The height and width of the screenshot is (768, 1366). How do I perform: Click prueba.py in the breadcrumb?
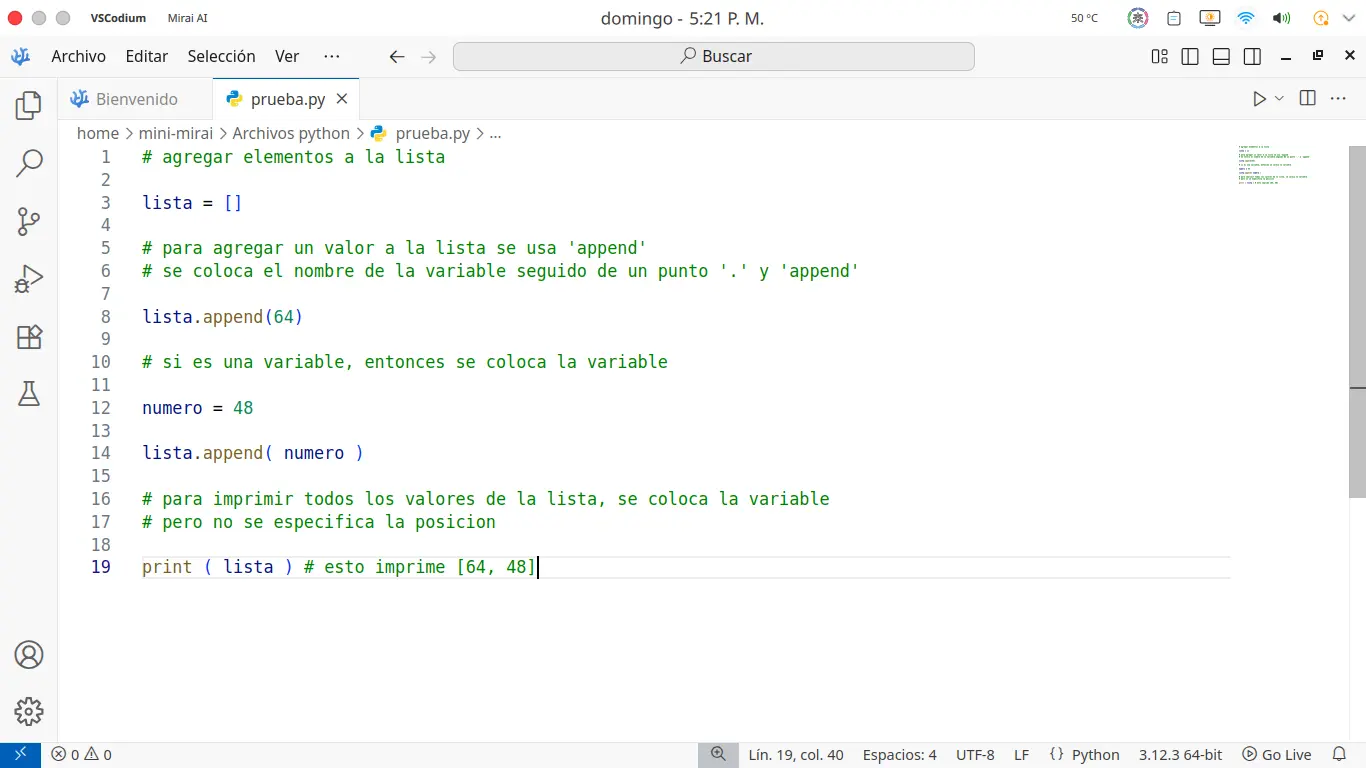pos(420,133)
